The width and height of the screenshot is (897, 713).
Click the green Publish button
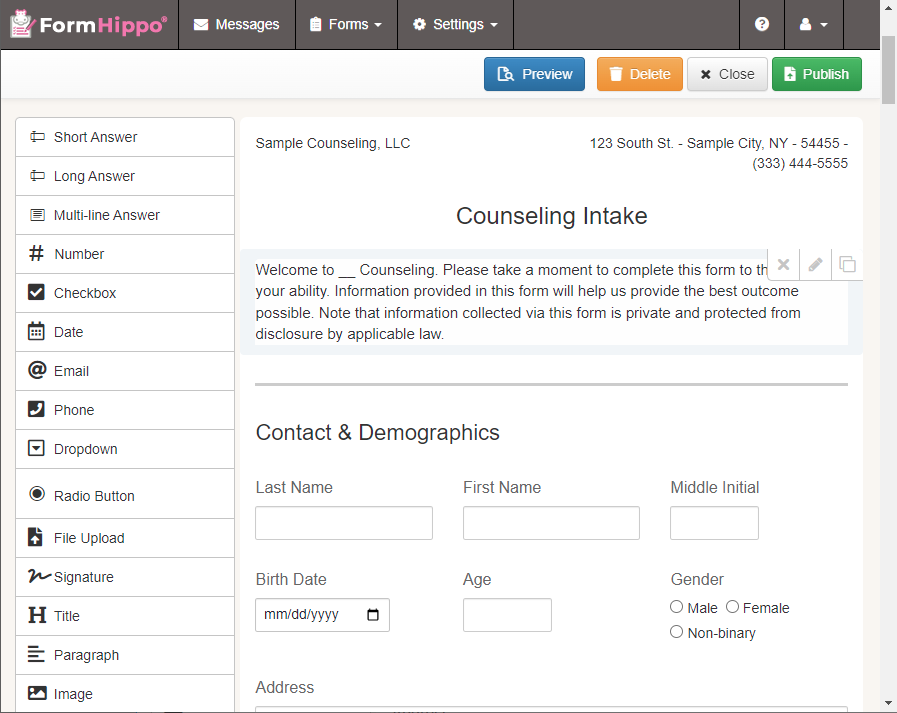[x=816, y=74]
